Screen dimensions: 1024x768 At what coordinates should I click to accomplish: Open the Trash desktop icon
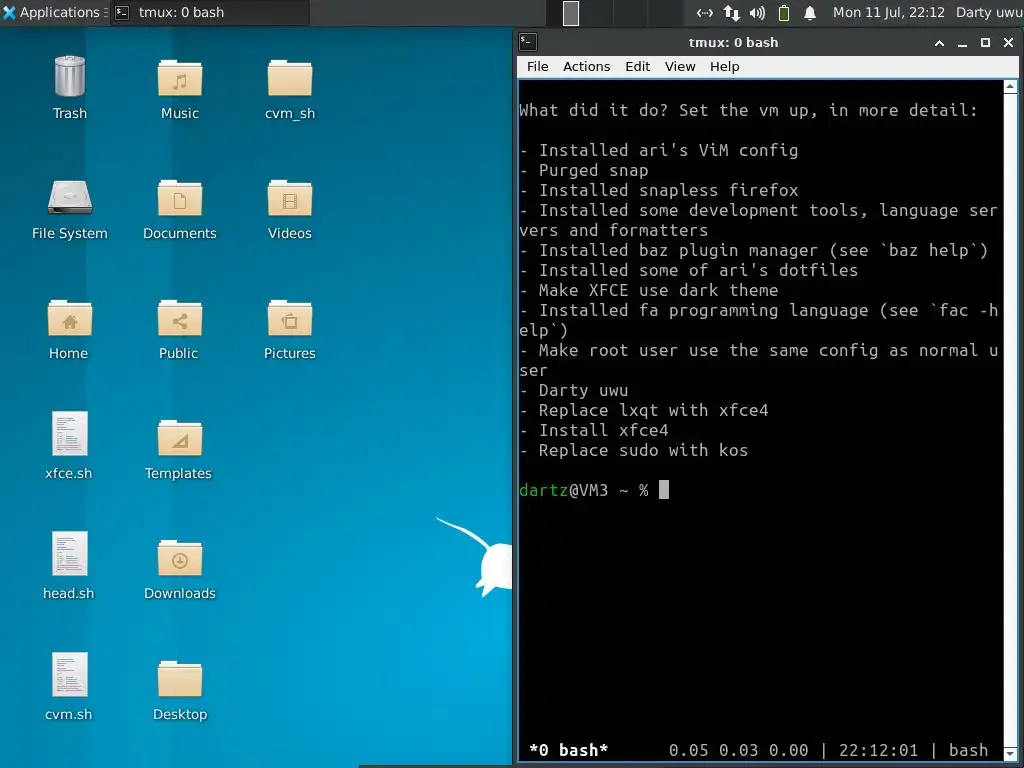tap(69, 87)
